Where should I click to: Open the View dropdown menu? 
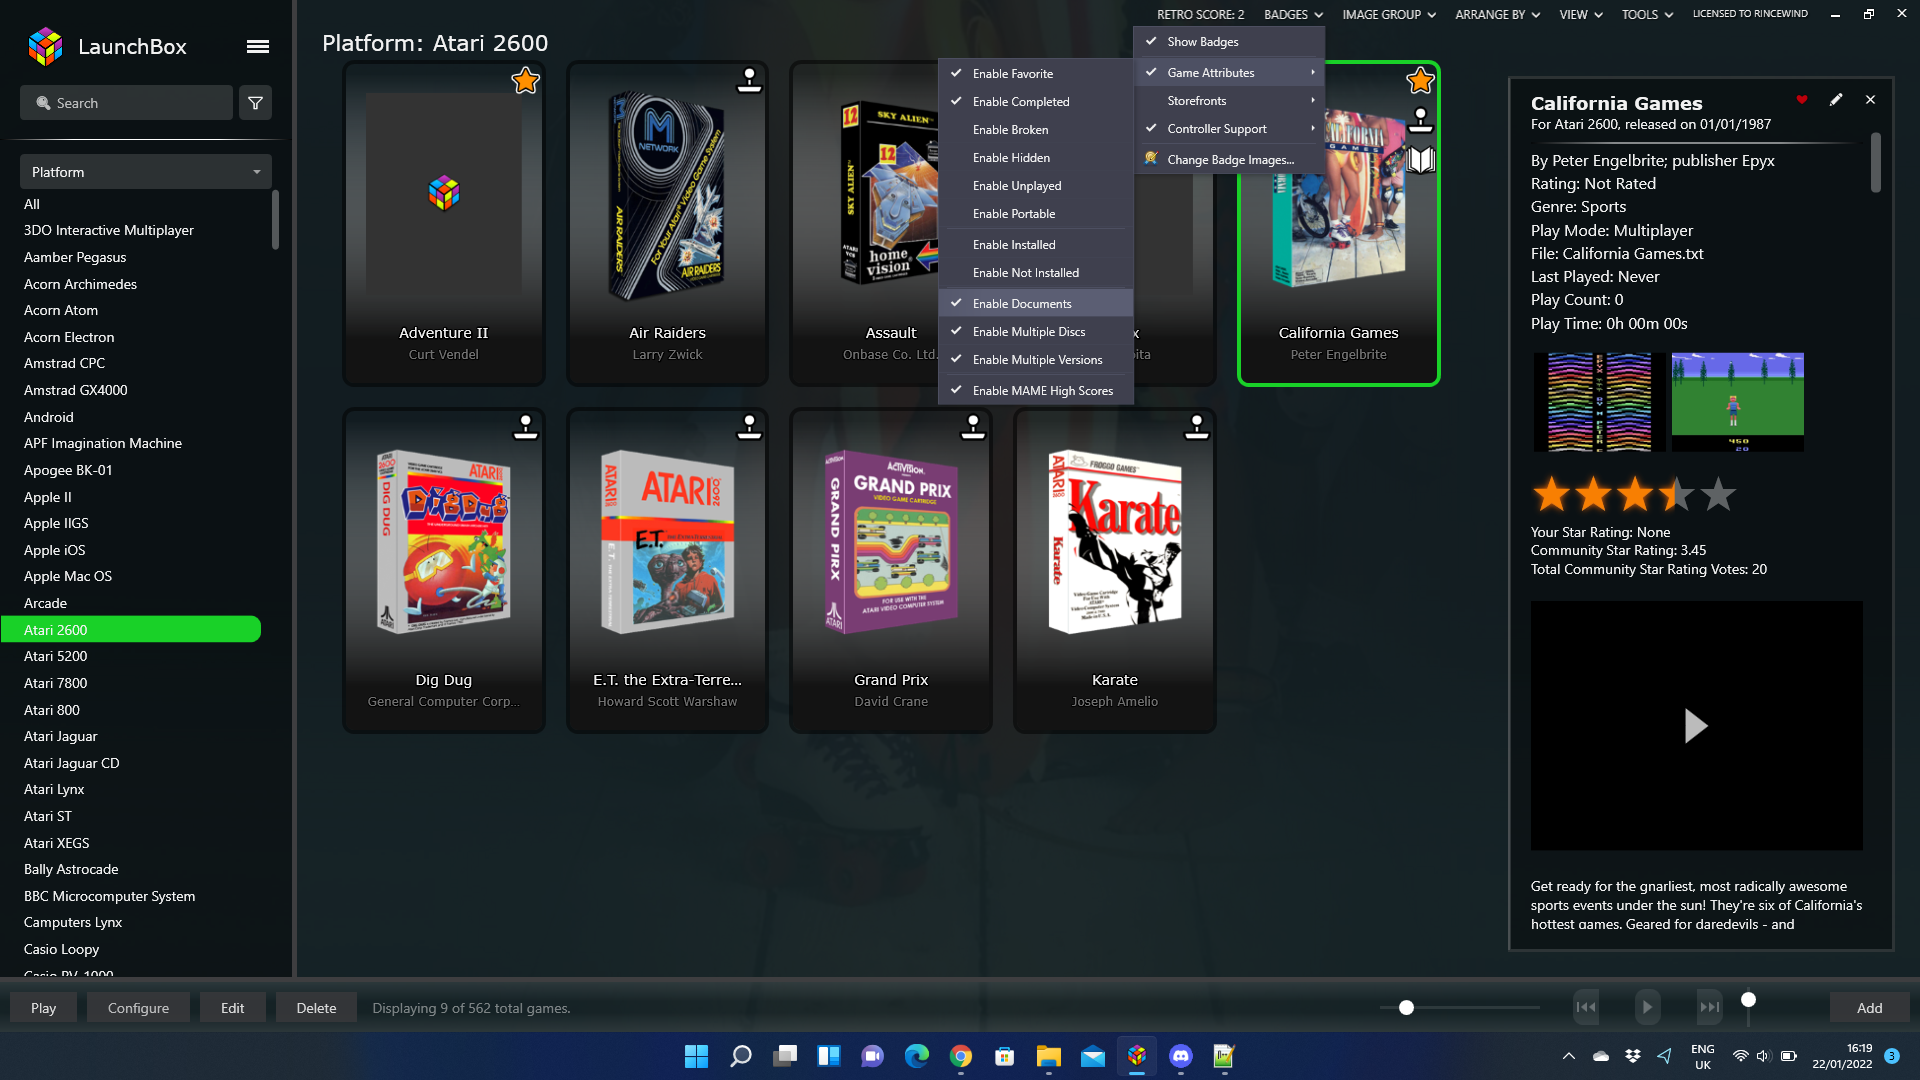coord(1580,15)
